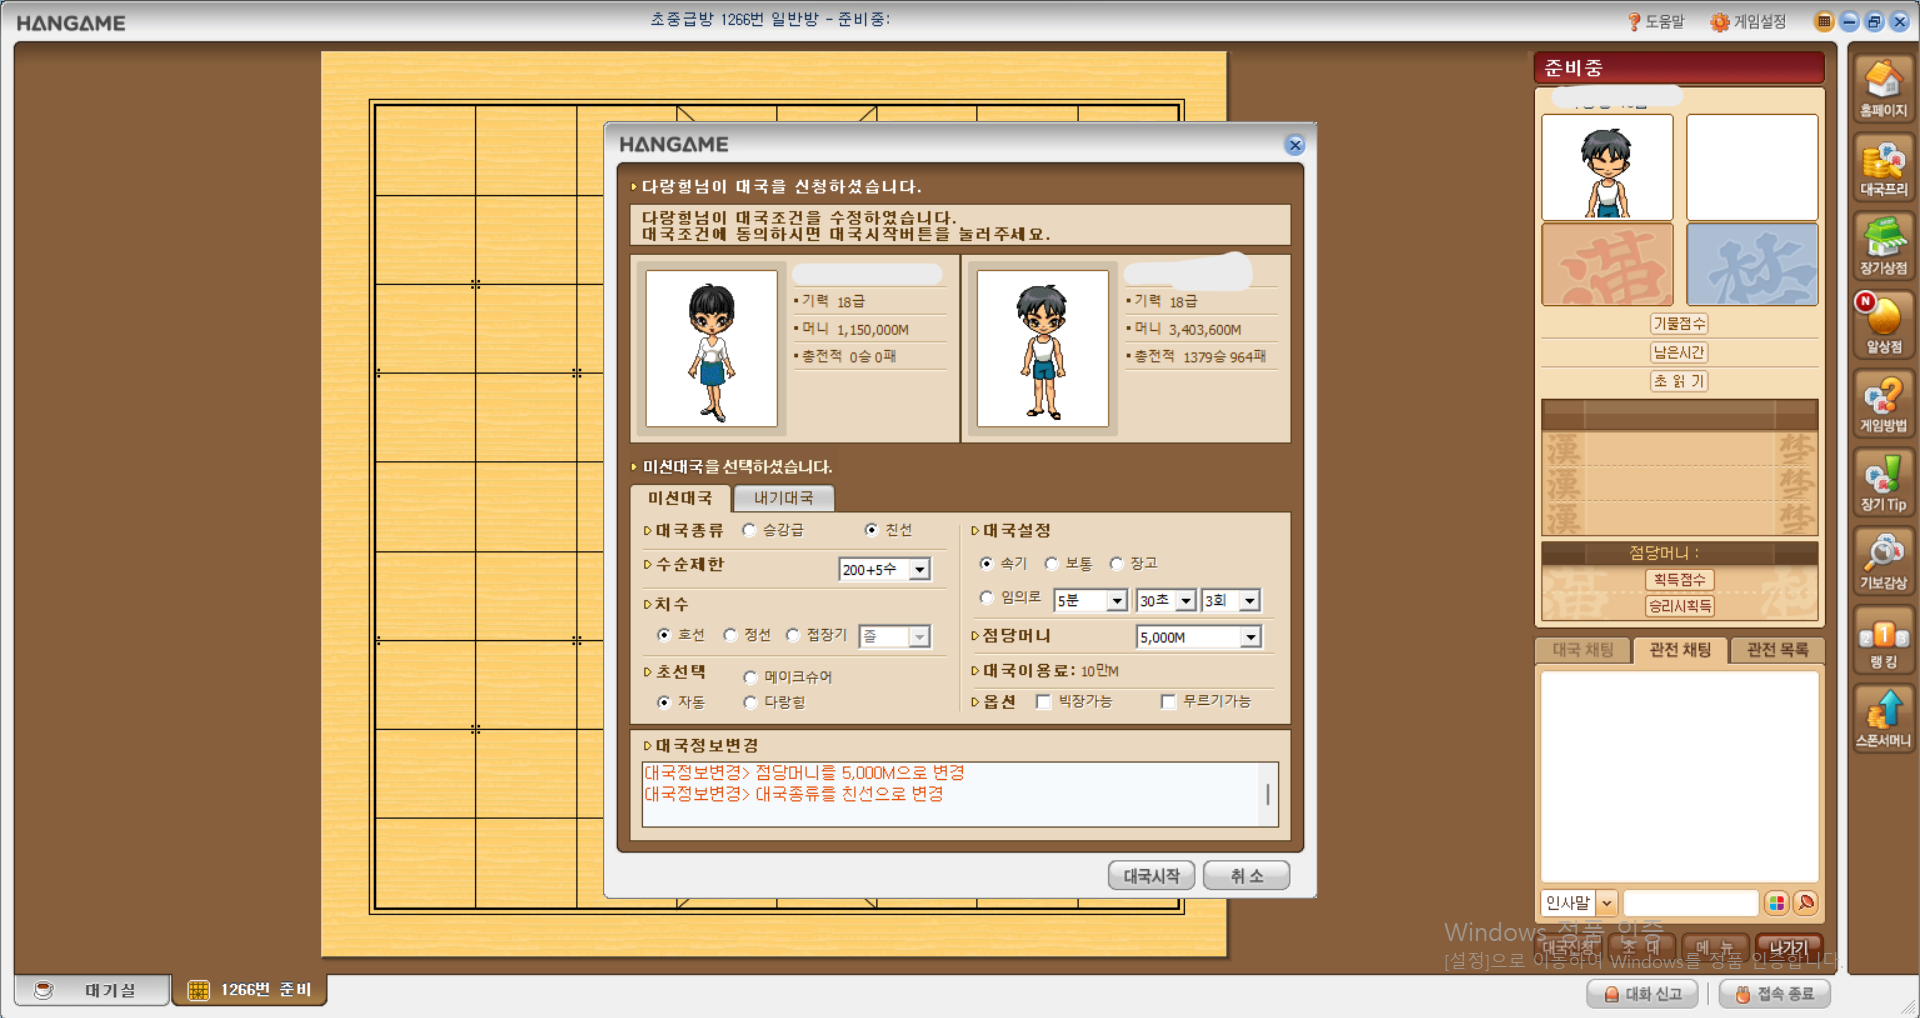Image resolution: width=1920 pixels, height=1018 pixels.
Task: Click the 대국신청 button in side panel
Action: [1570, 947]
